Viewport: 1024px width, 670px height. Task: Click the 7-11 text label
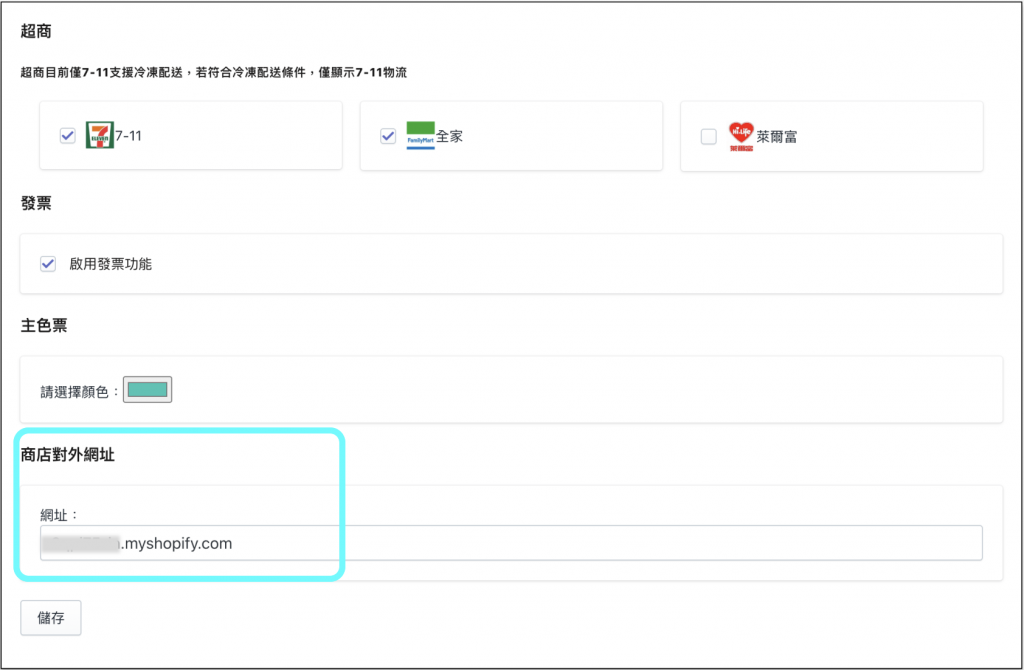(128, 136)
